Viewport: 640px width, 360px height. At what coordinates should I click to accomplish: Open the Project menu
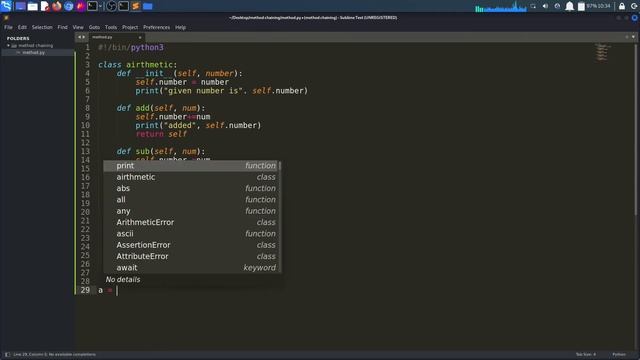tap(130, 27)
